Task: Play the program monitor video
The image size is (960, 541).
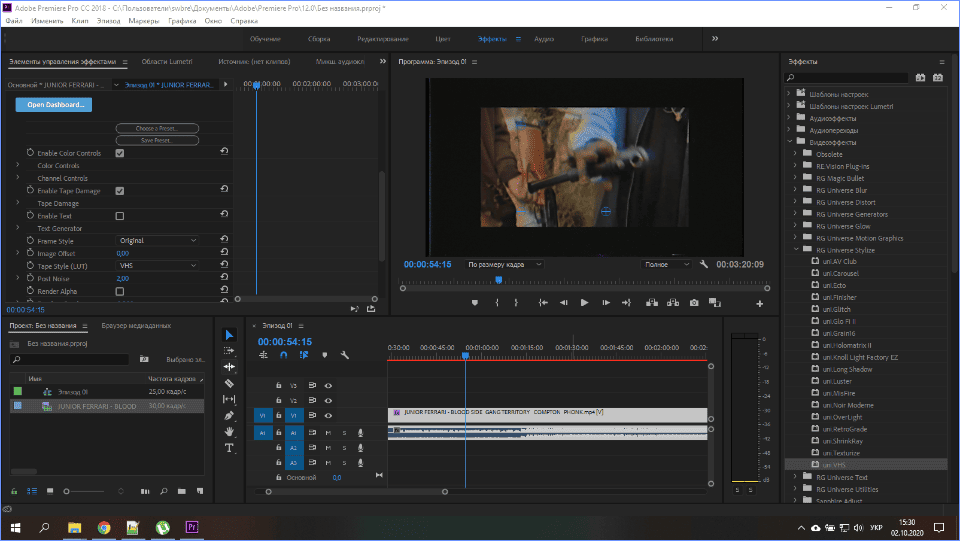Action: [x=584, y=303]
